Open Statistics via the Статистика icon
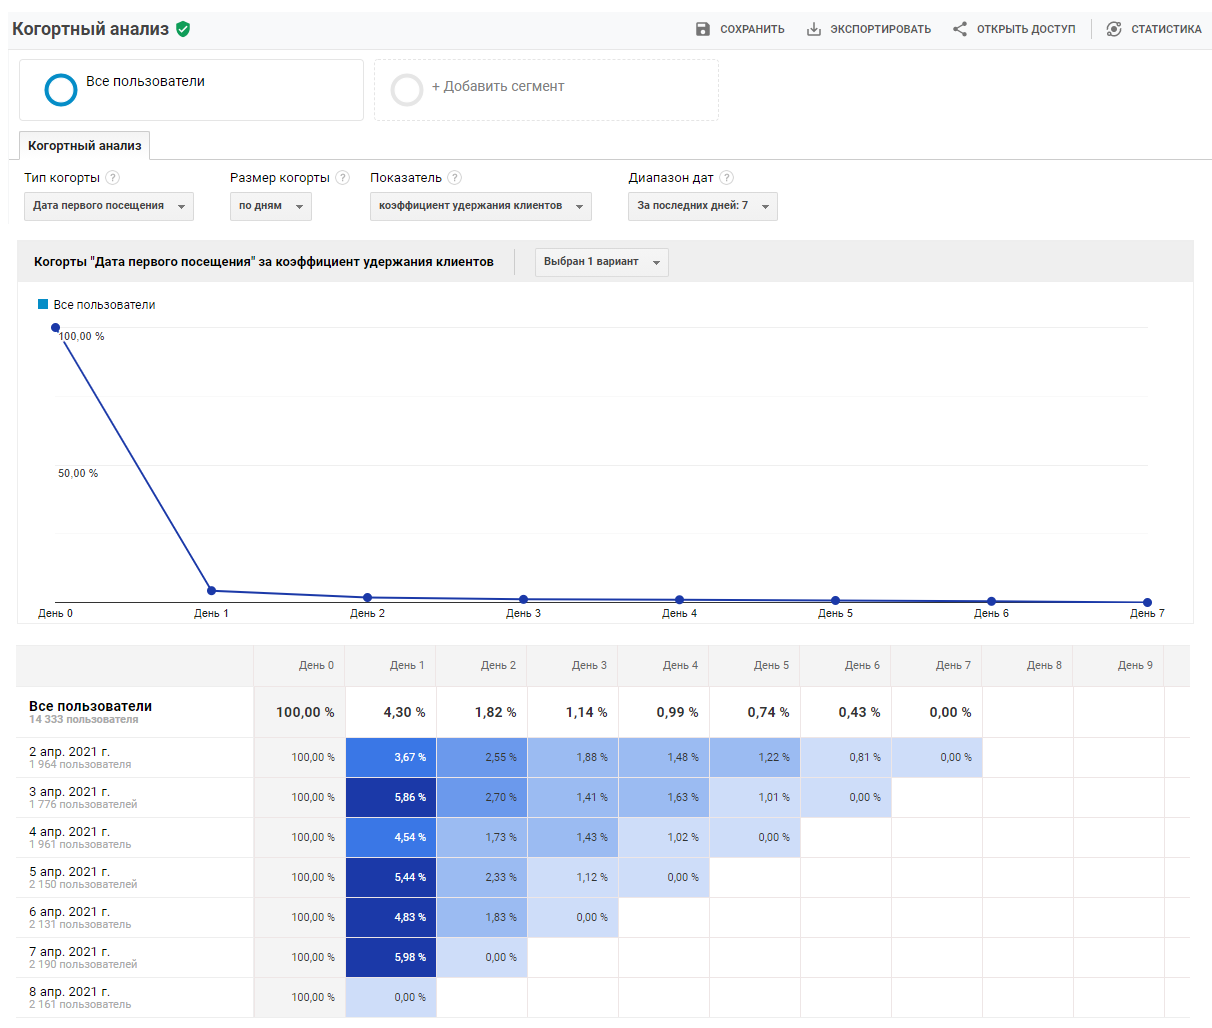 pos(1113,29)
